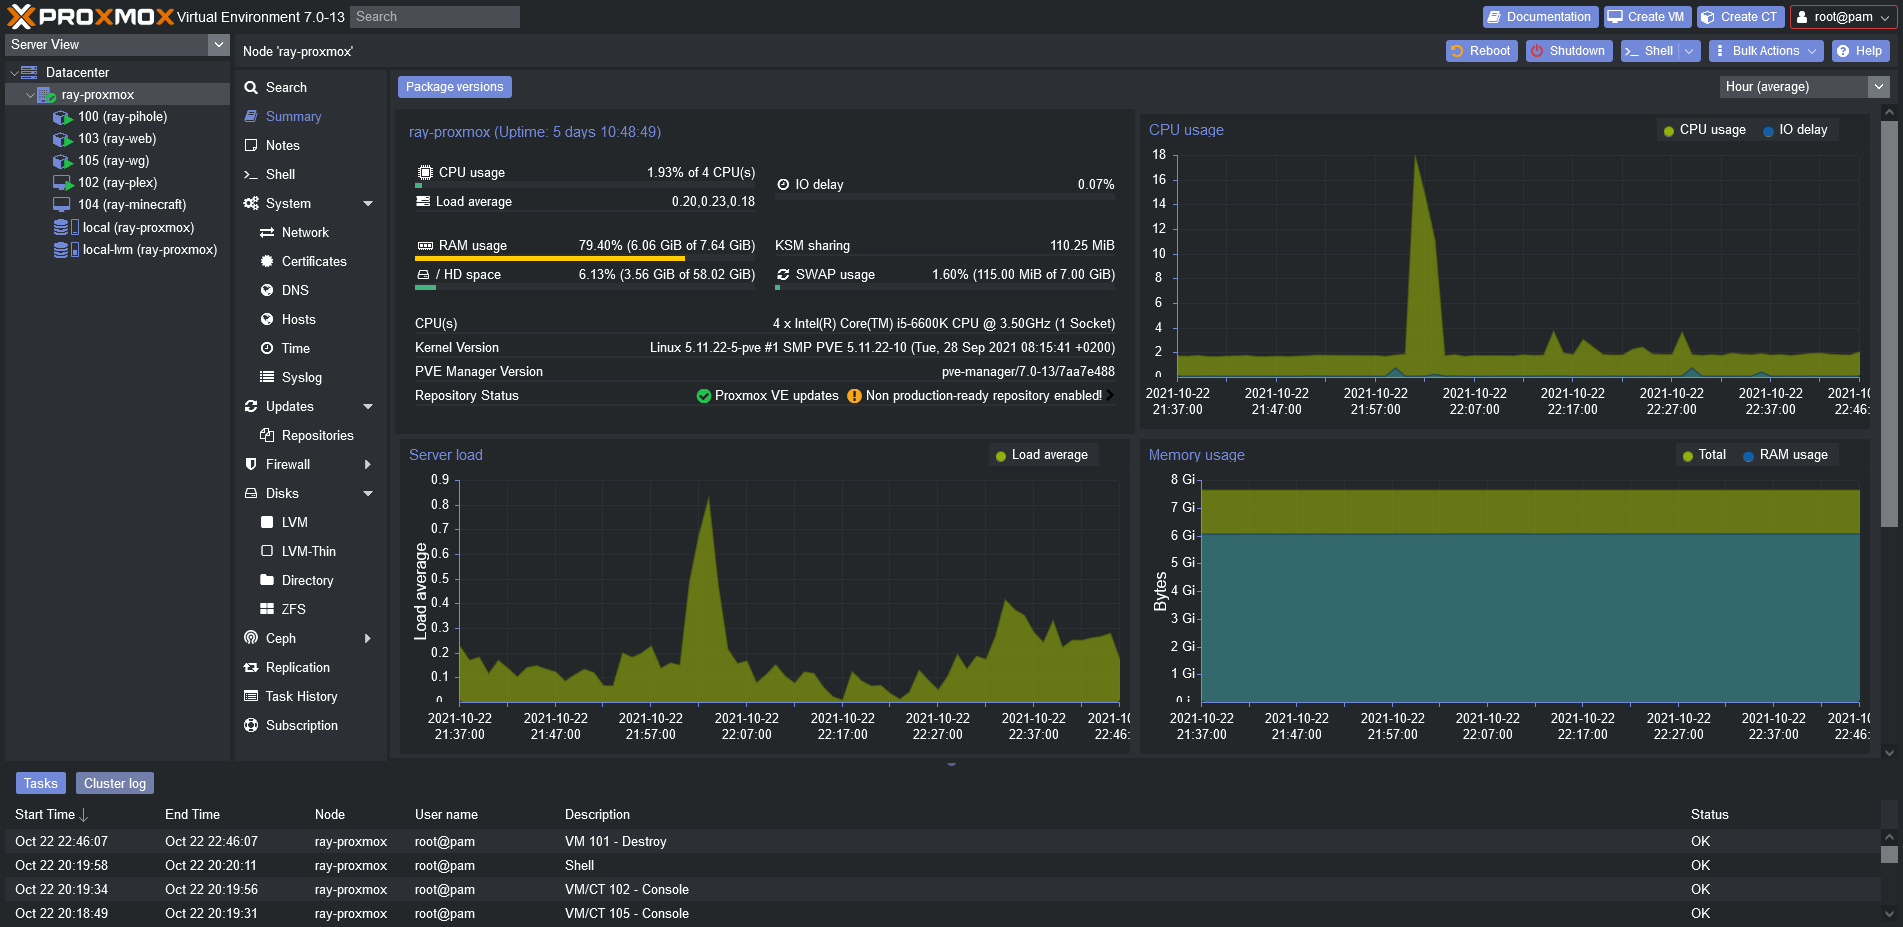Click the Reboot button
The width and height of the screenshot is (1903, 927).
(1481, 51)
